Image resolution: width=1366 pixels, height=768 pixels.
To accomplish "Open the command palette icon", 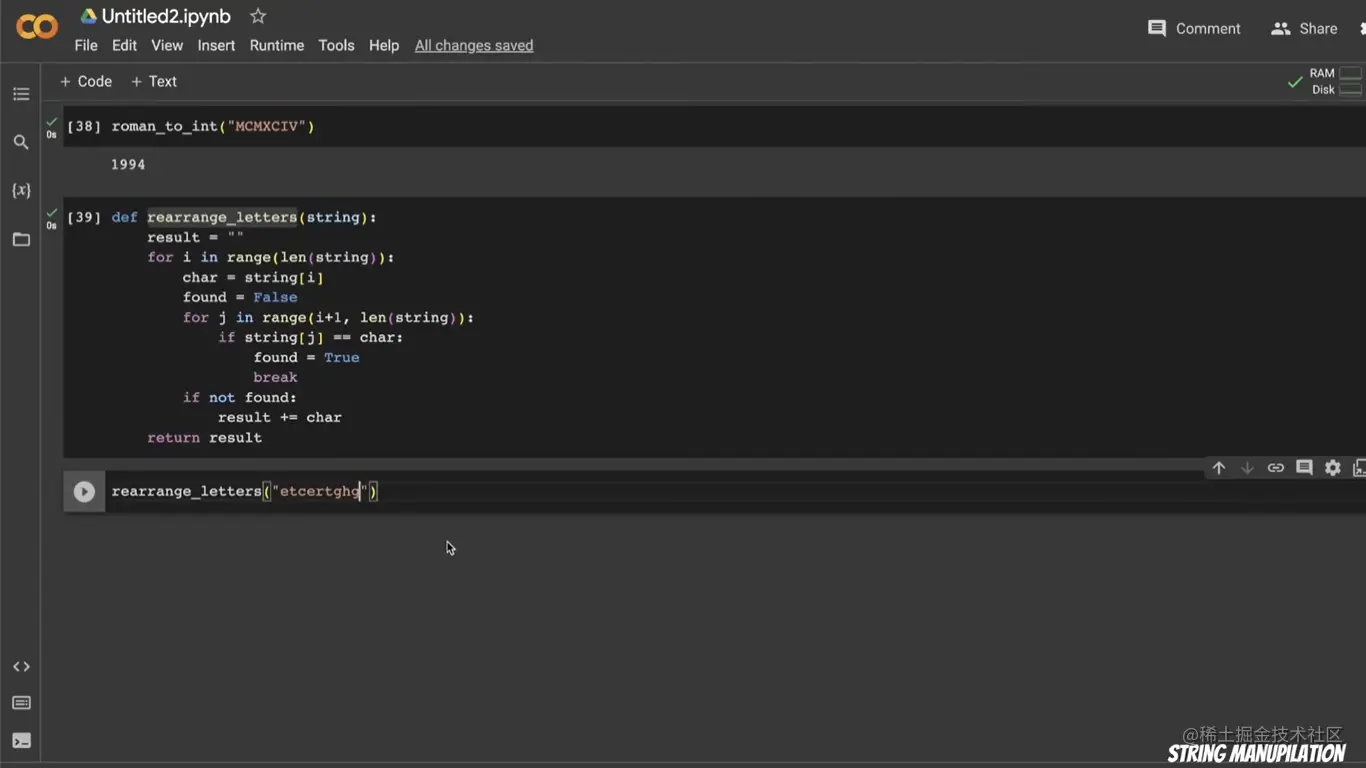I will (21, 703).
